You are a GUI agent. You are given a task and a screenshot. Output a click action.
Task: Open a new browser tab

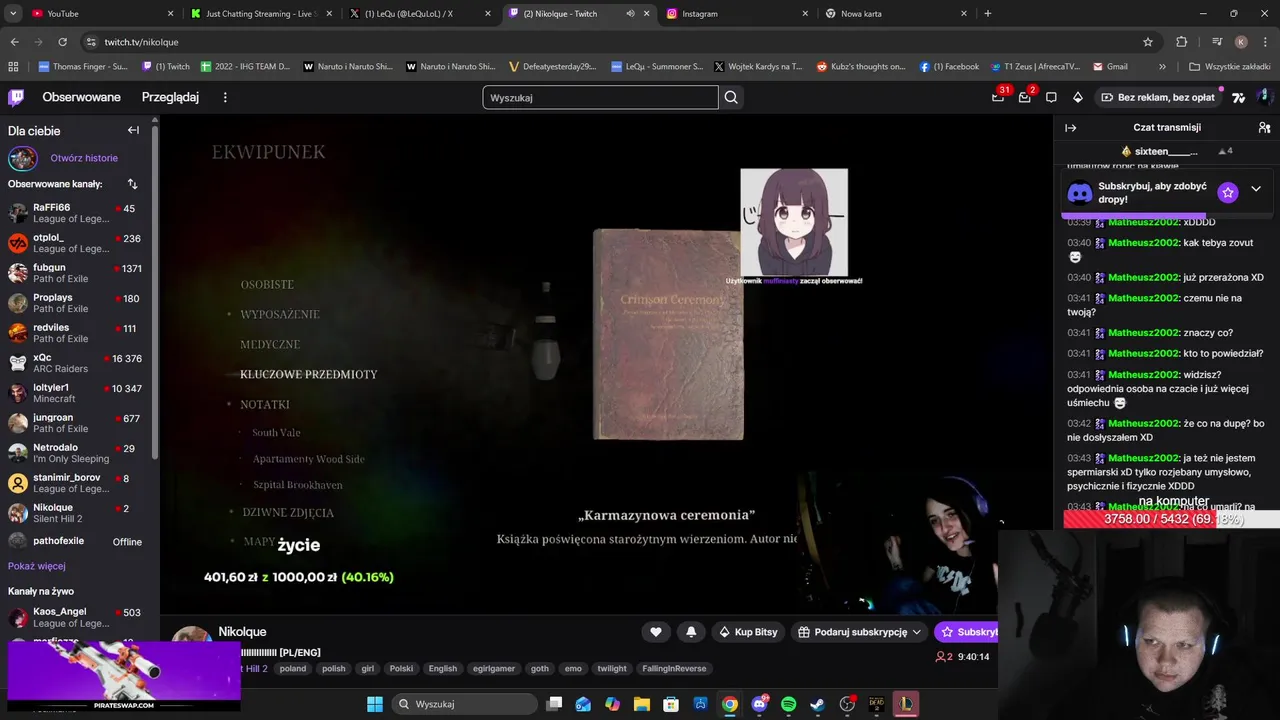(988, 13)
